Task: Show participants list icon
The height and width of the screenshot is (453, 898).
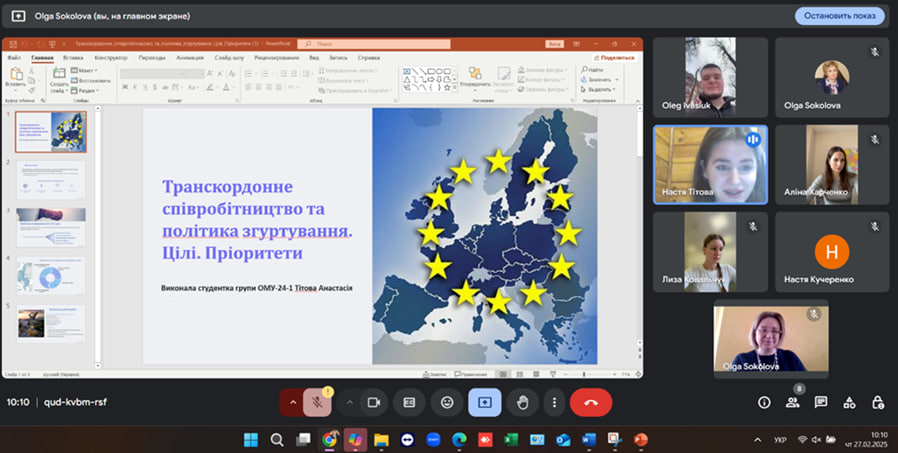Action: click(793, 403)
